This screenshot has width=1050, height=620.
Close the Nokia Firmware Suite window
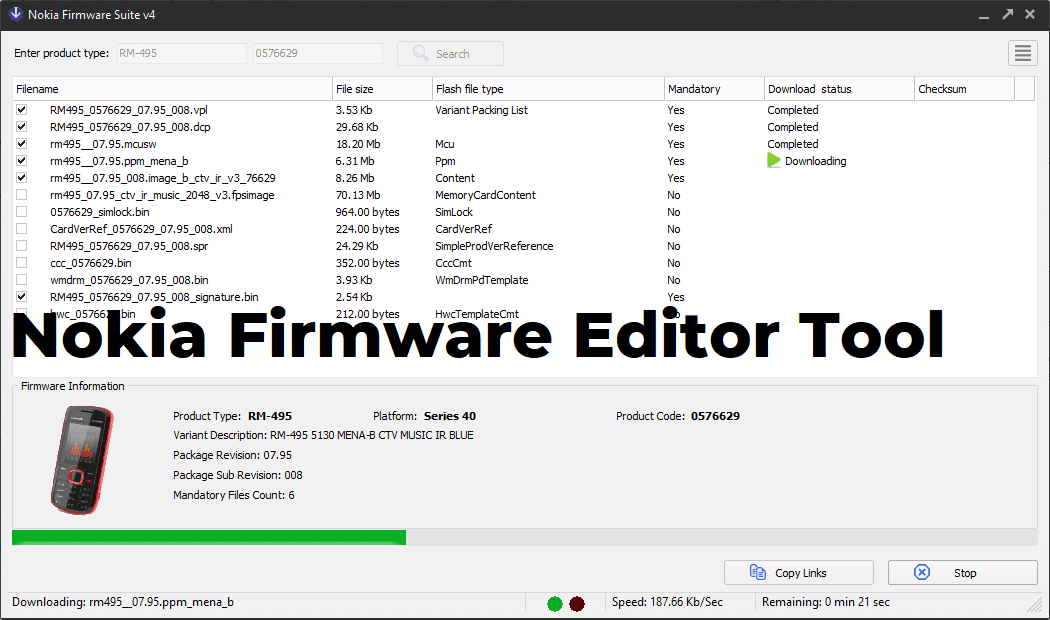point(1030,14)
